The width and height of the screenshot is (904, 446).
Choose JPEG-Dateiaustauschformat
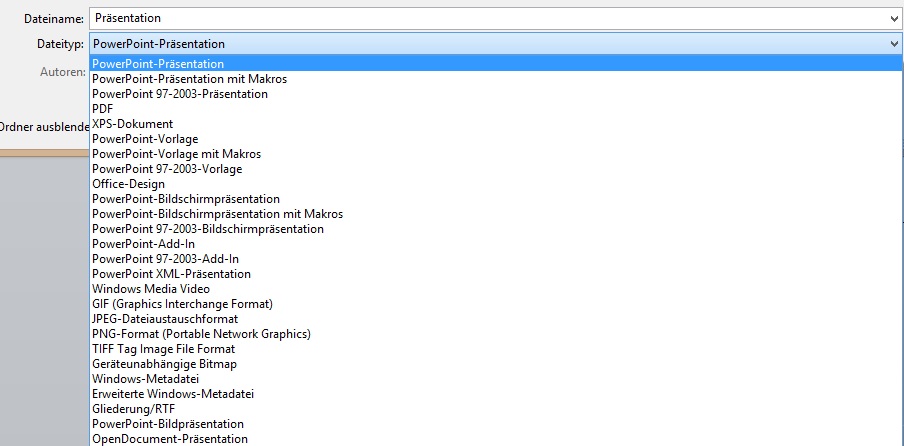click(x=496, y=318)
